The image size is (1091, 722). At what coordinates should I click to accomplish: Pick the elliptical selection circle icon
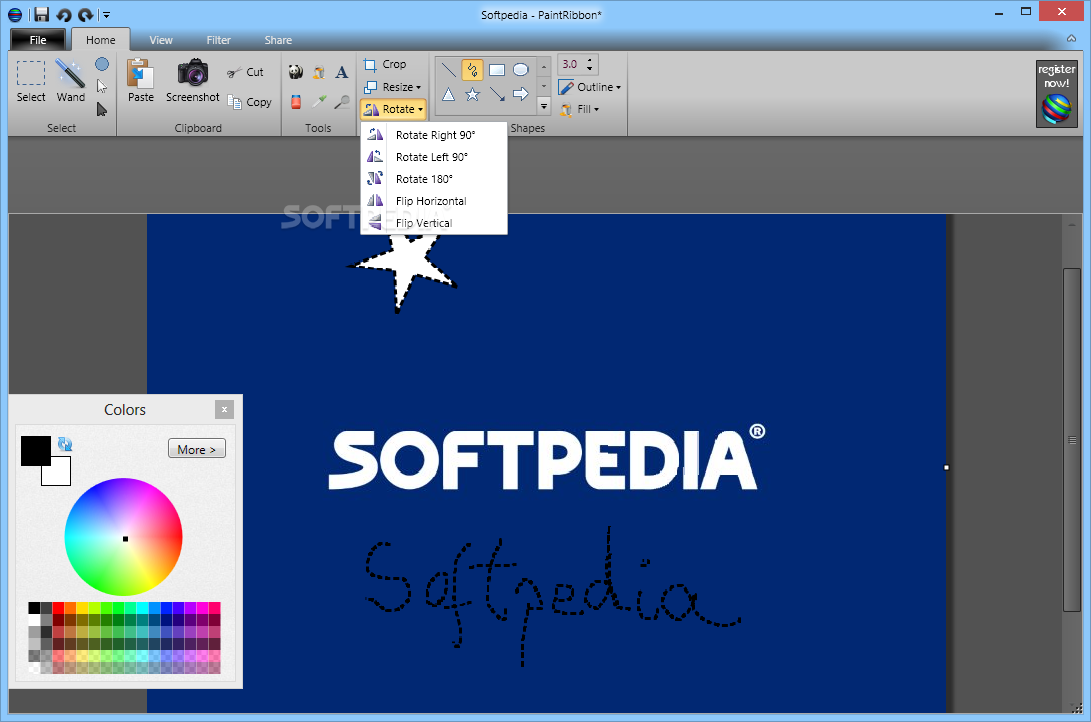(x=102, y=65)
